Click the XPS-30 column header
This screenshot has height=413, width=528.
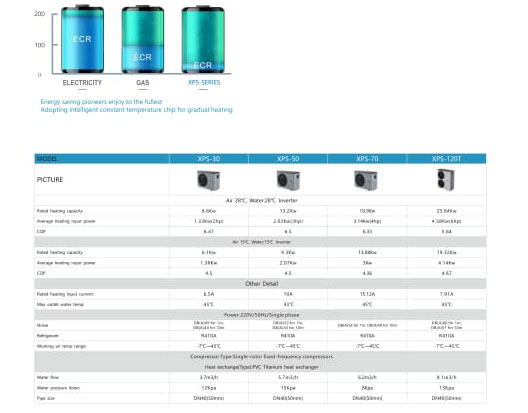tap(209, 159)
